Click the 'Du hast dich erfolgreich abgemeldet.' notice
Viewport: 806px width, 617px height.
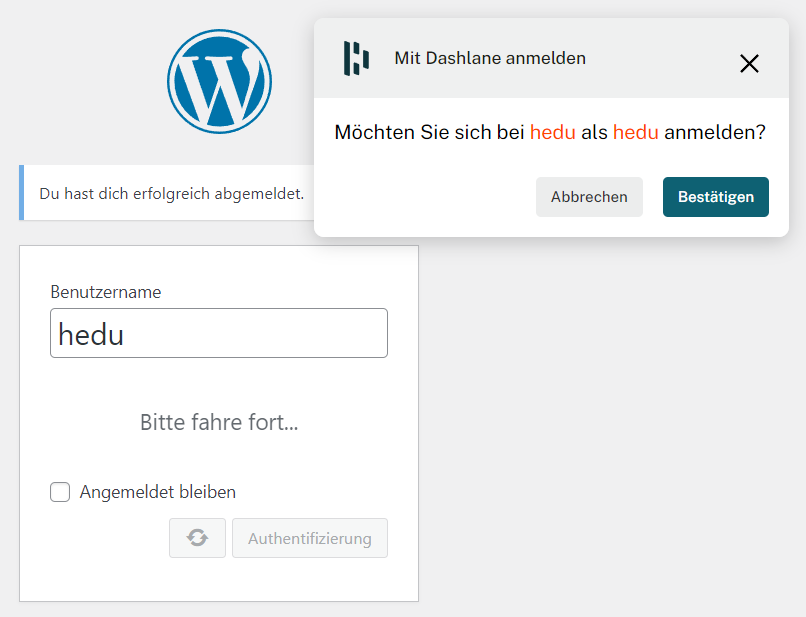point(172,193)
